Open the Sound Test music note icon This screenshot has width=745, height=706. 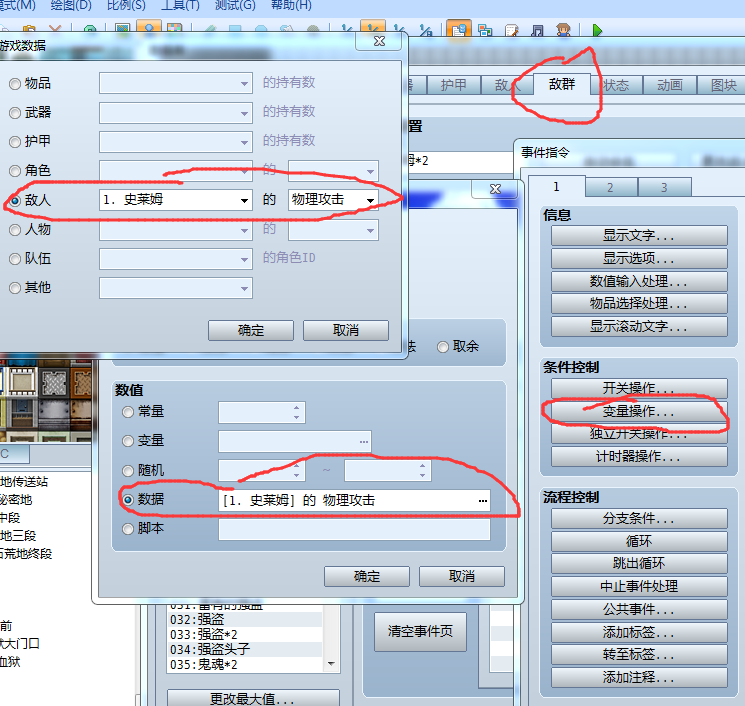point(537,30)
